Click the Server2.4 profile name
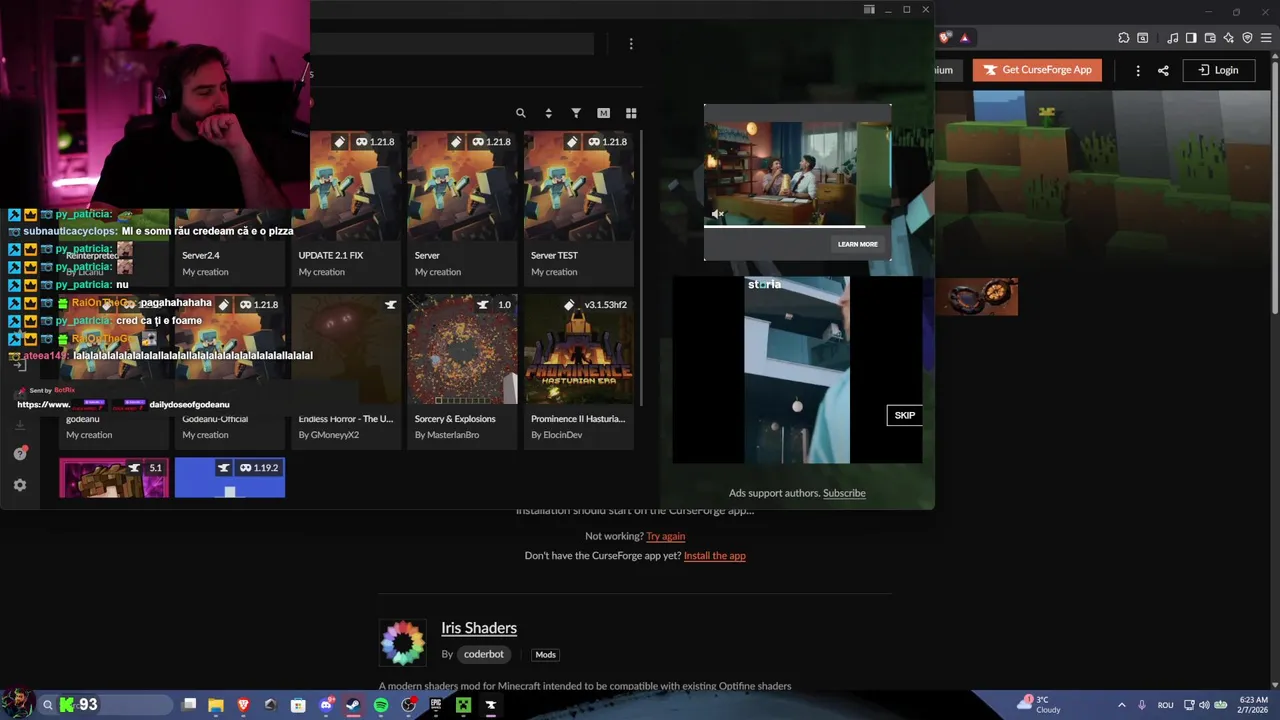This screenshot has height=720, width=1280. click(201, 255)
